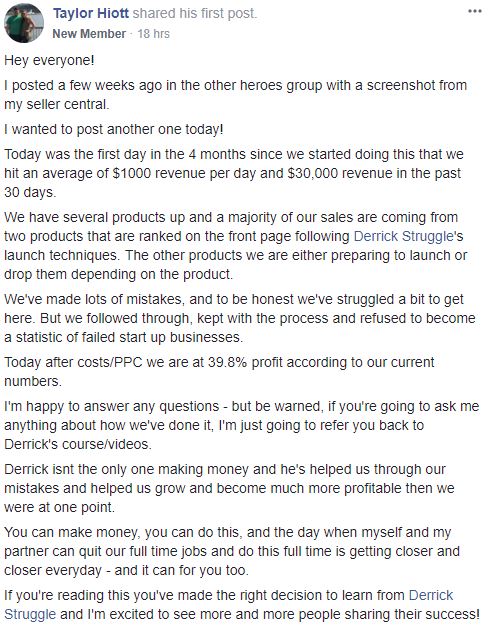
Task: Visit Taylor Hiott's profile via name link
Action: [x=91, y=14]
